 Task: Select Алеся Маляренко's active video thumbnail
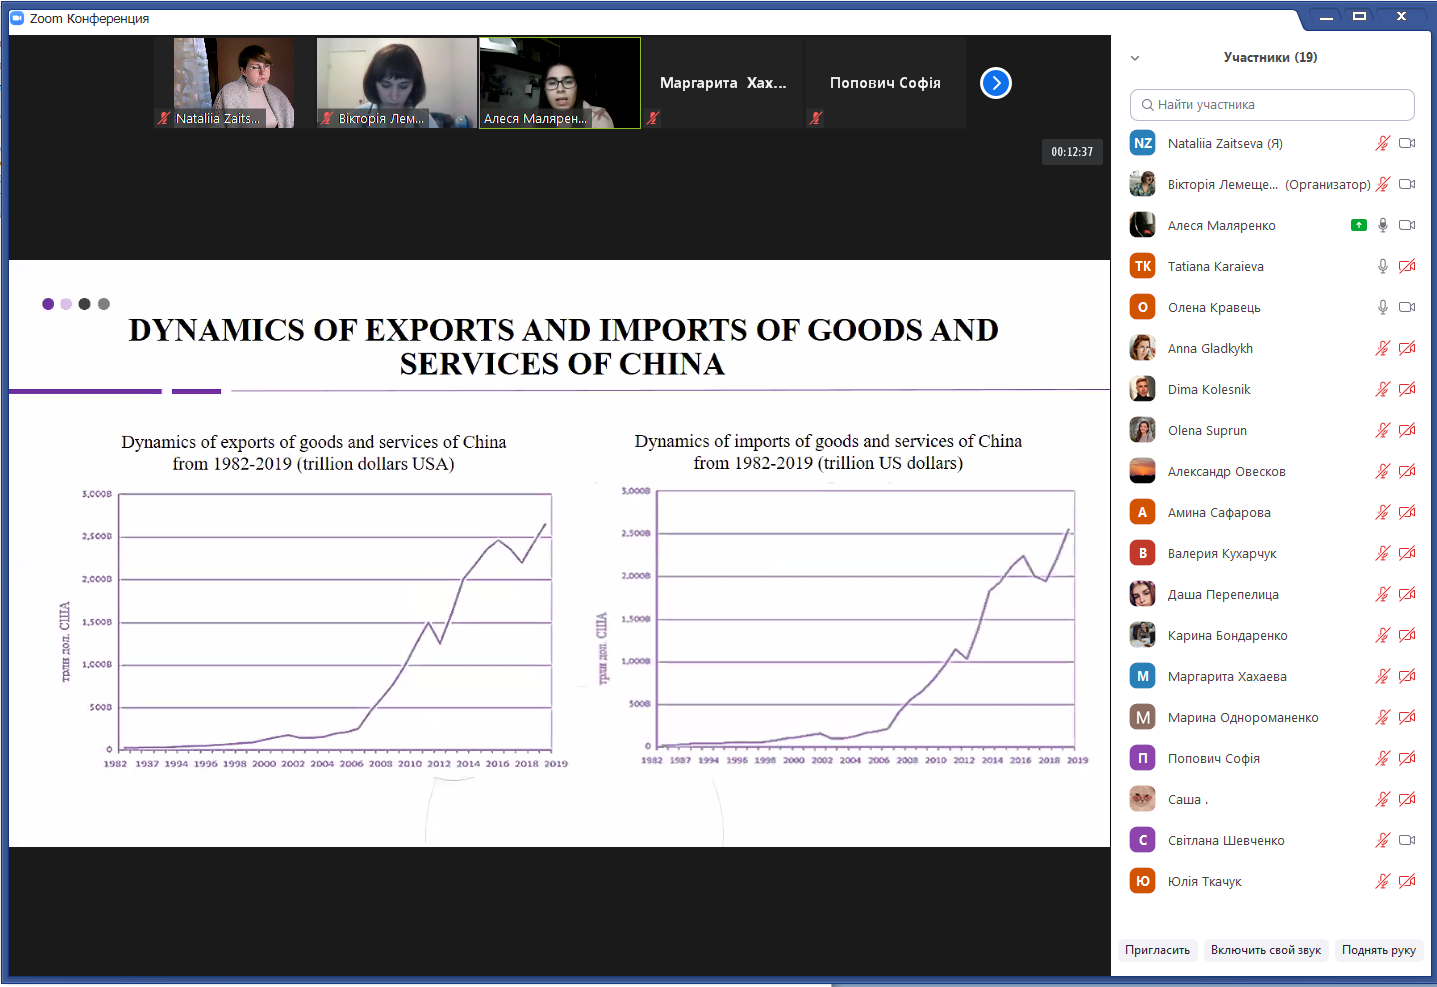point(560,83)
